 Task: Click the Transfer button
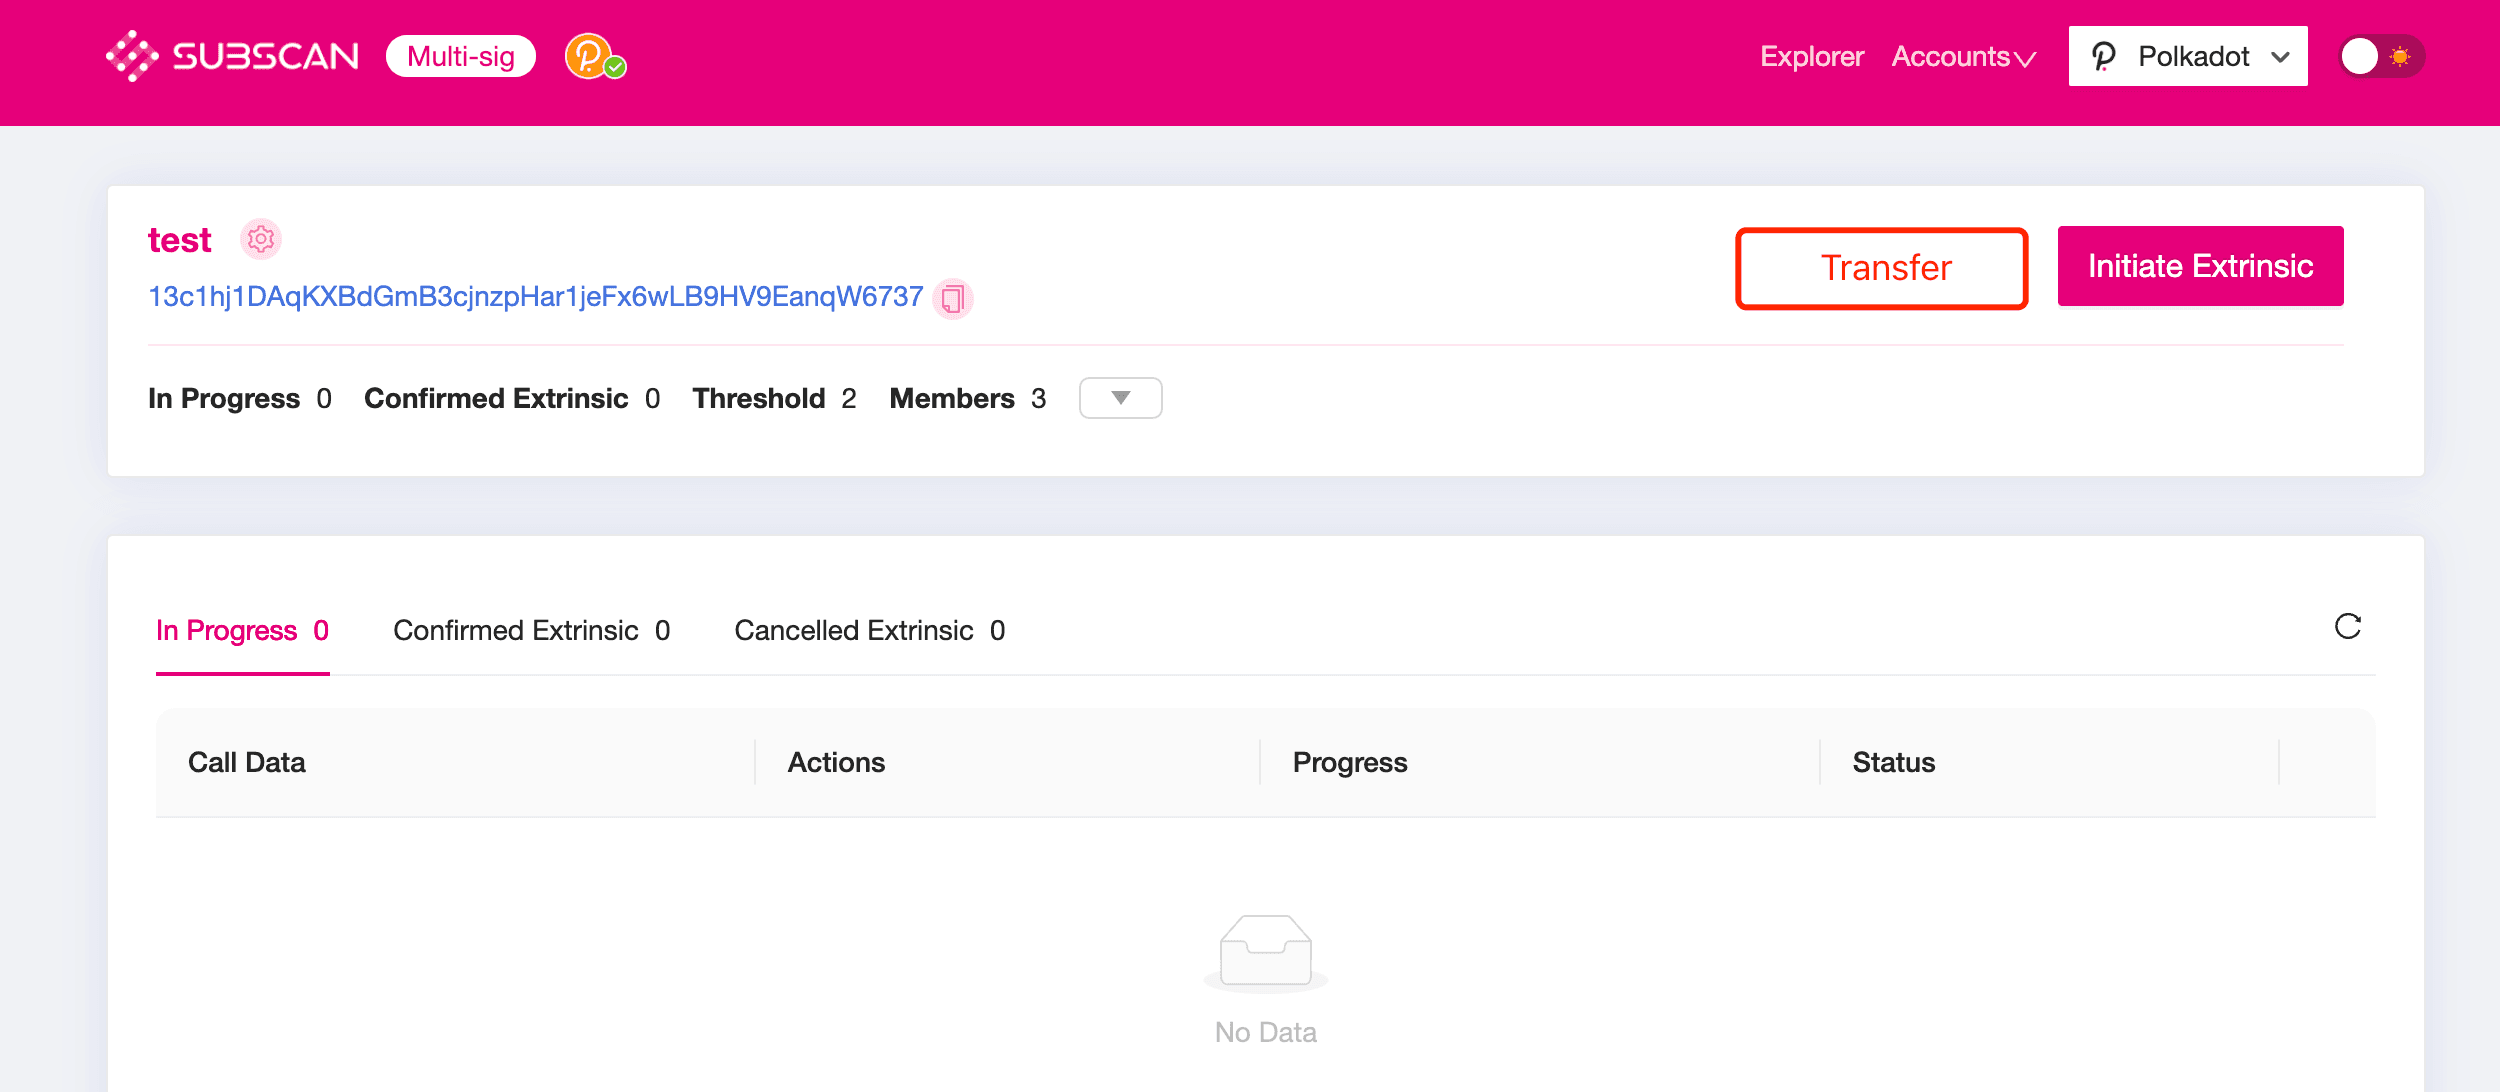tap(1881, 268)
